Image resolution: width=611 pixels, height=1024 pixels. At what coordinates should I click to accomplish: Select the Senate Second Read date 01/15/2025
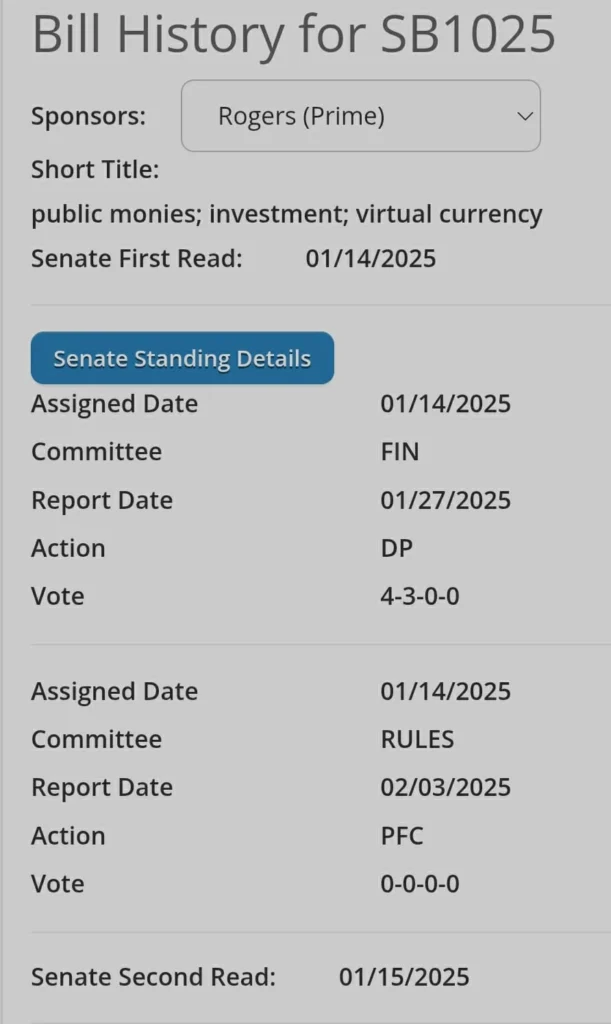click(404, 977)
